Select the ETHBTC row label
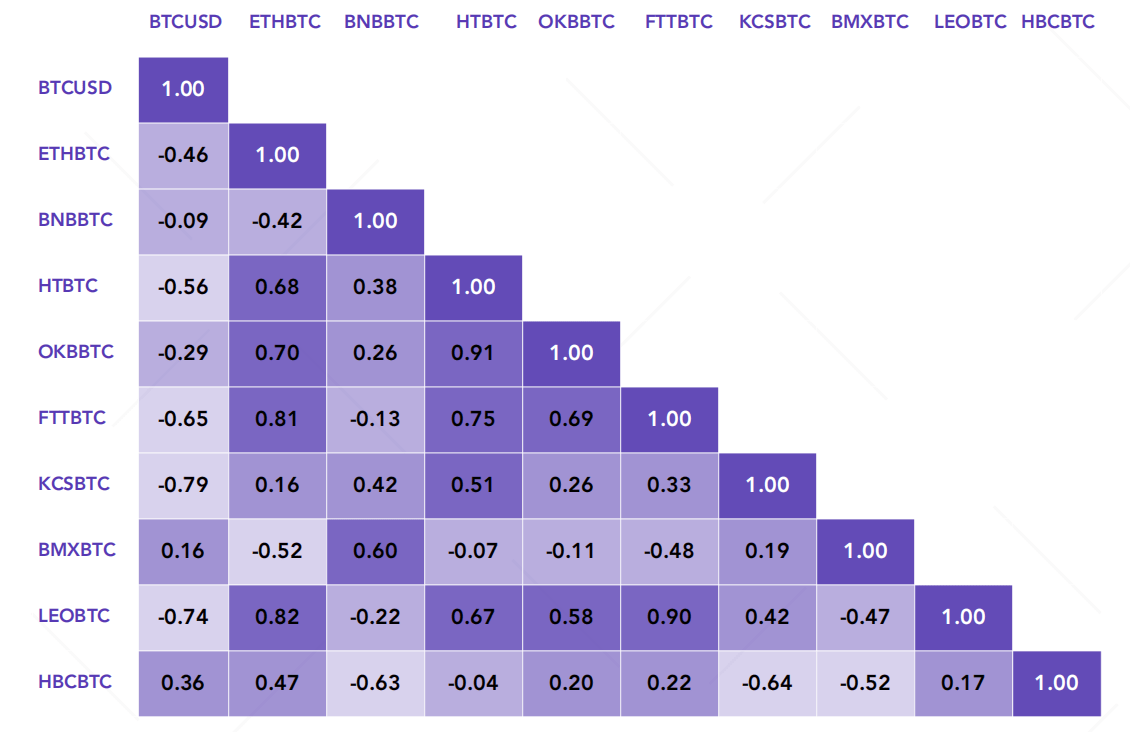The image size is (1130, 732). 74,154
